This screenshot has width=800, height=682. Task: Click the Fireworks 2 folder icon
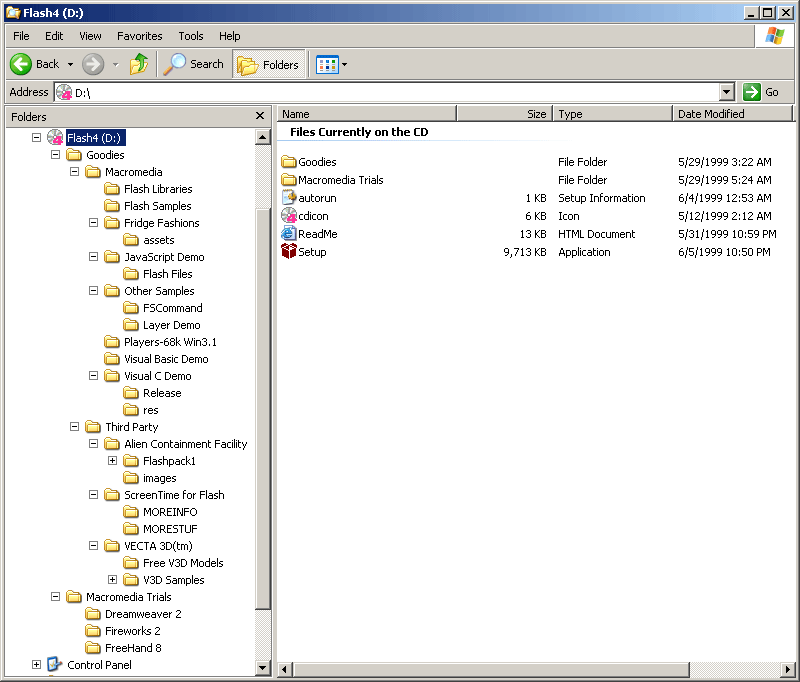click(x=93, y=630)
